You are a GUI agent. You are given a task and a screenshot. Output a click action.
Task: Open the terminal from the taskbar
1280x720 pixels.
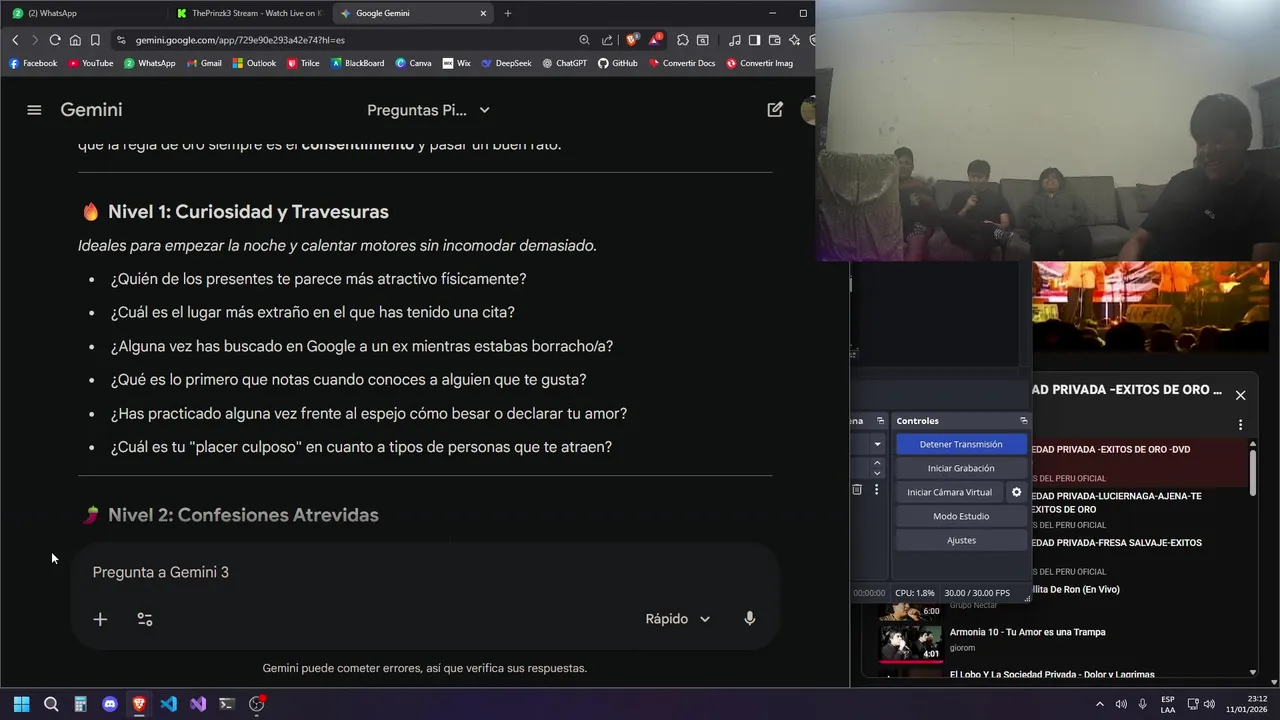[x=227, y=704]
